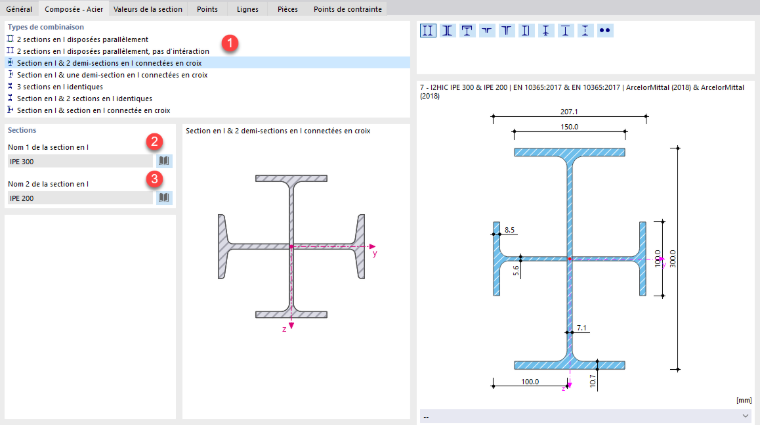The height and width of the screenshot is (425, 760).
Task: Click icon beside '2 sections en I disposées parallèlement'
Action: [10, 39]
